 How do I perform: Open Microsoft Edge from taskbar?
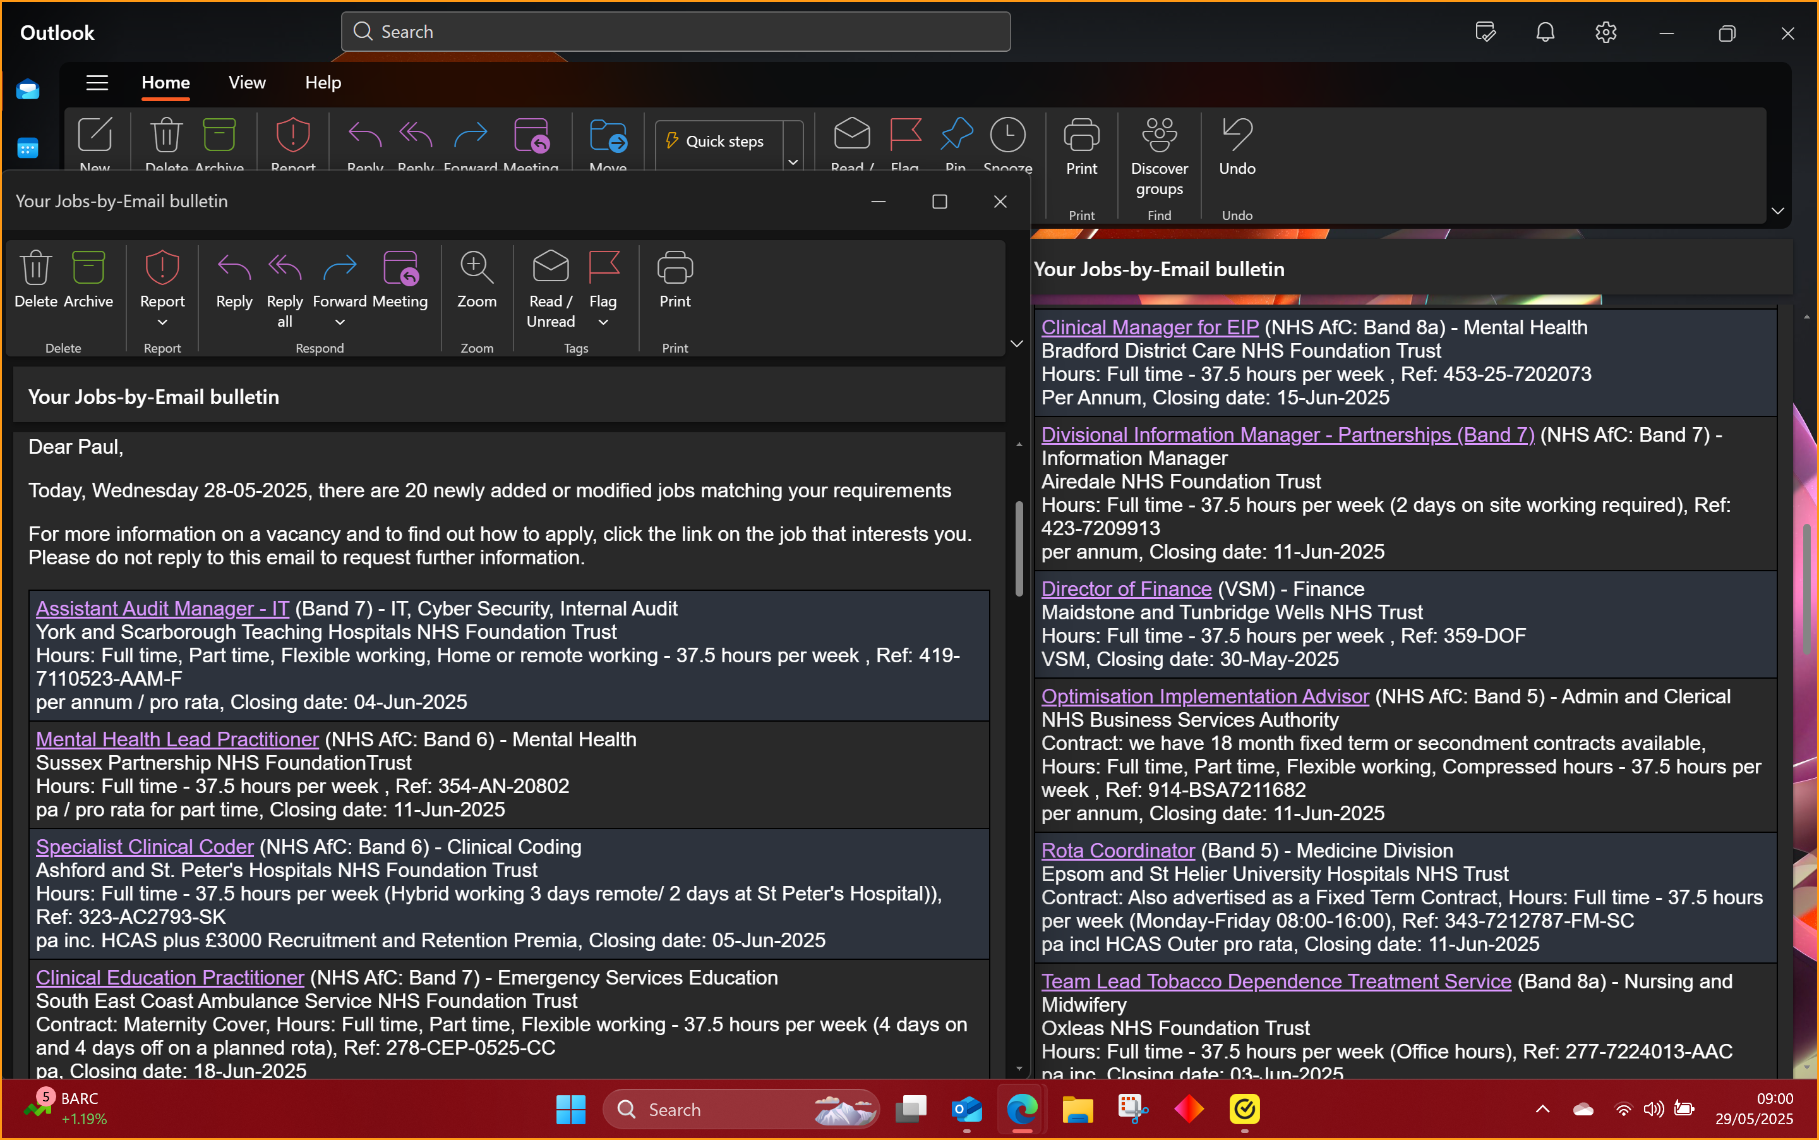click(x=1022, y=1109)
